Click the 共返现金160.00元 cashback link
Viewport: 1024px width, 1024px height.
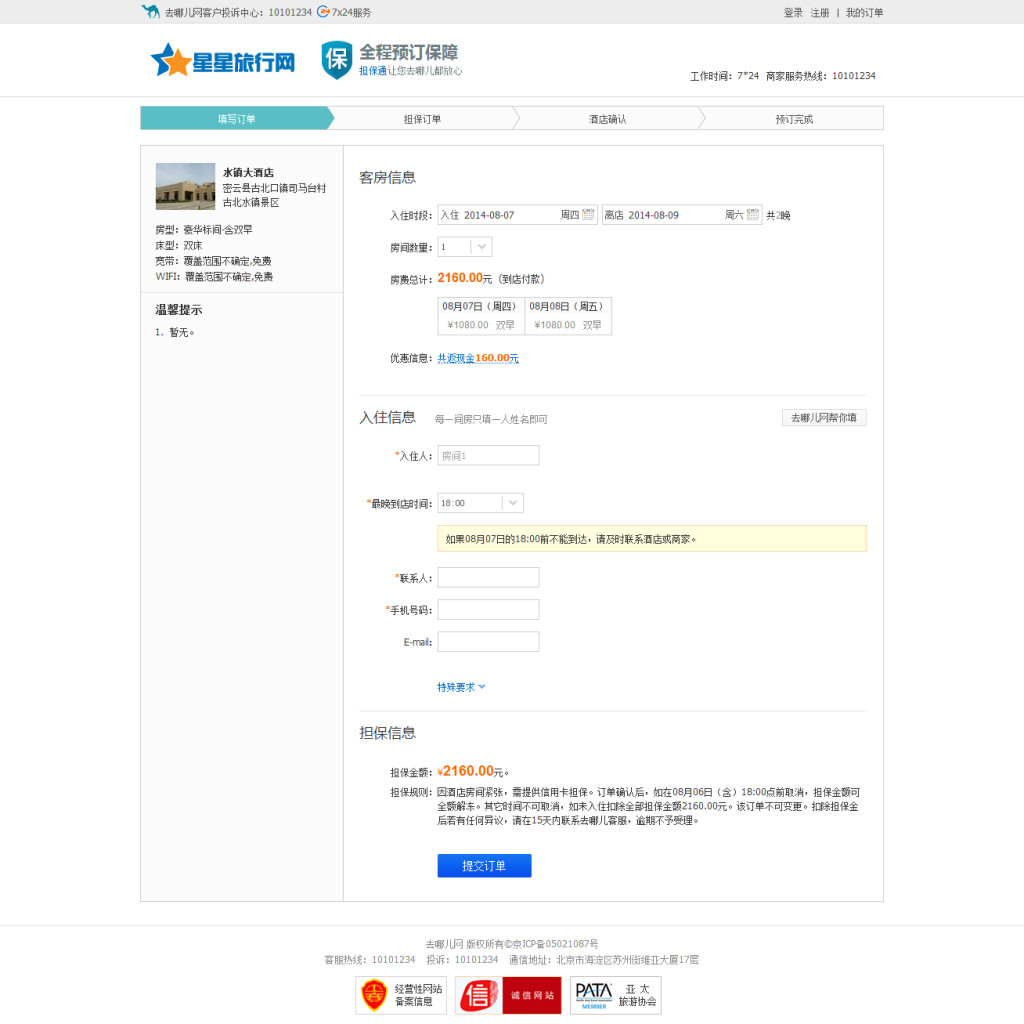[x=478, y=358]
